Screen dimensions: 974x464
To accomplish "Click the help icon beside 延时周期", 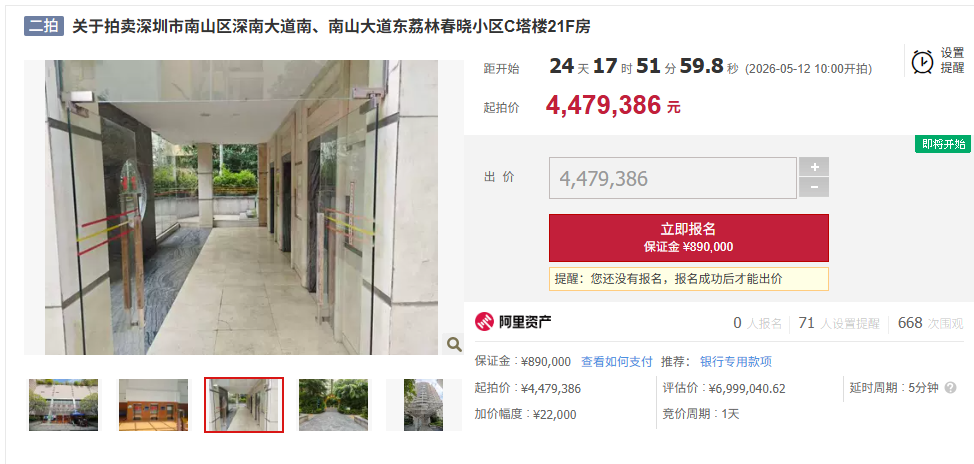I will point(950,388).
